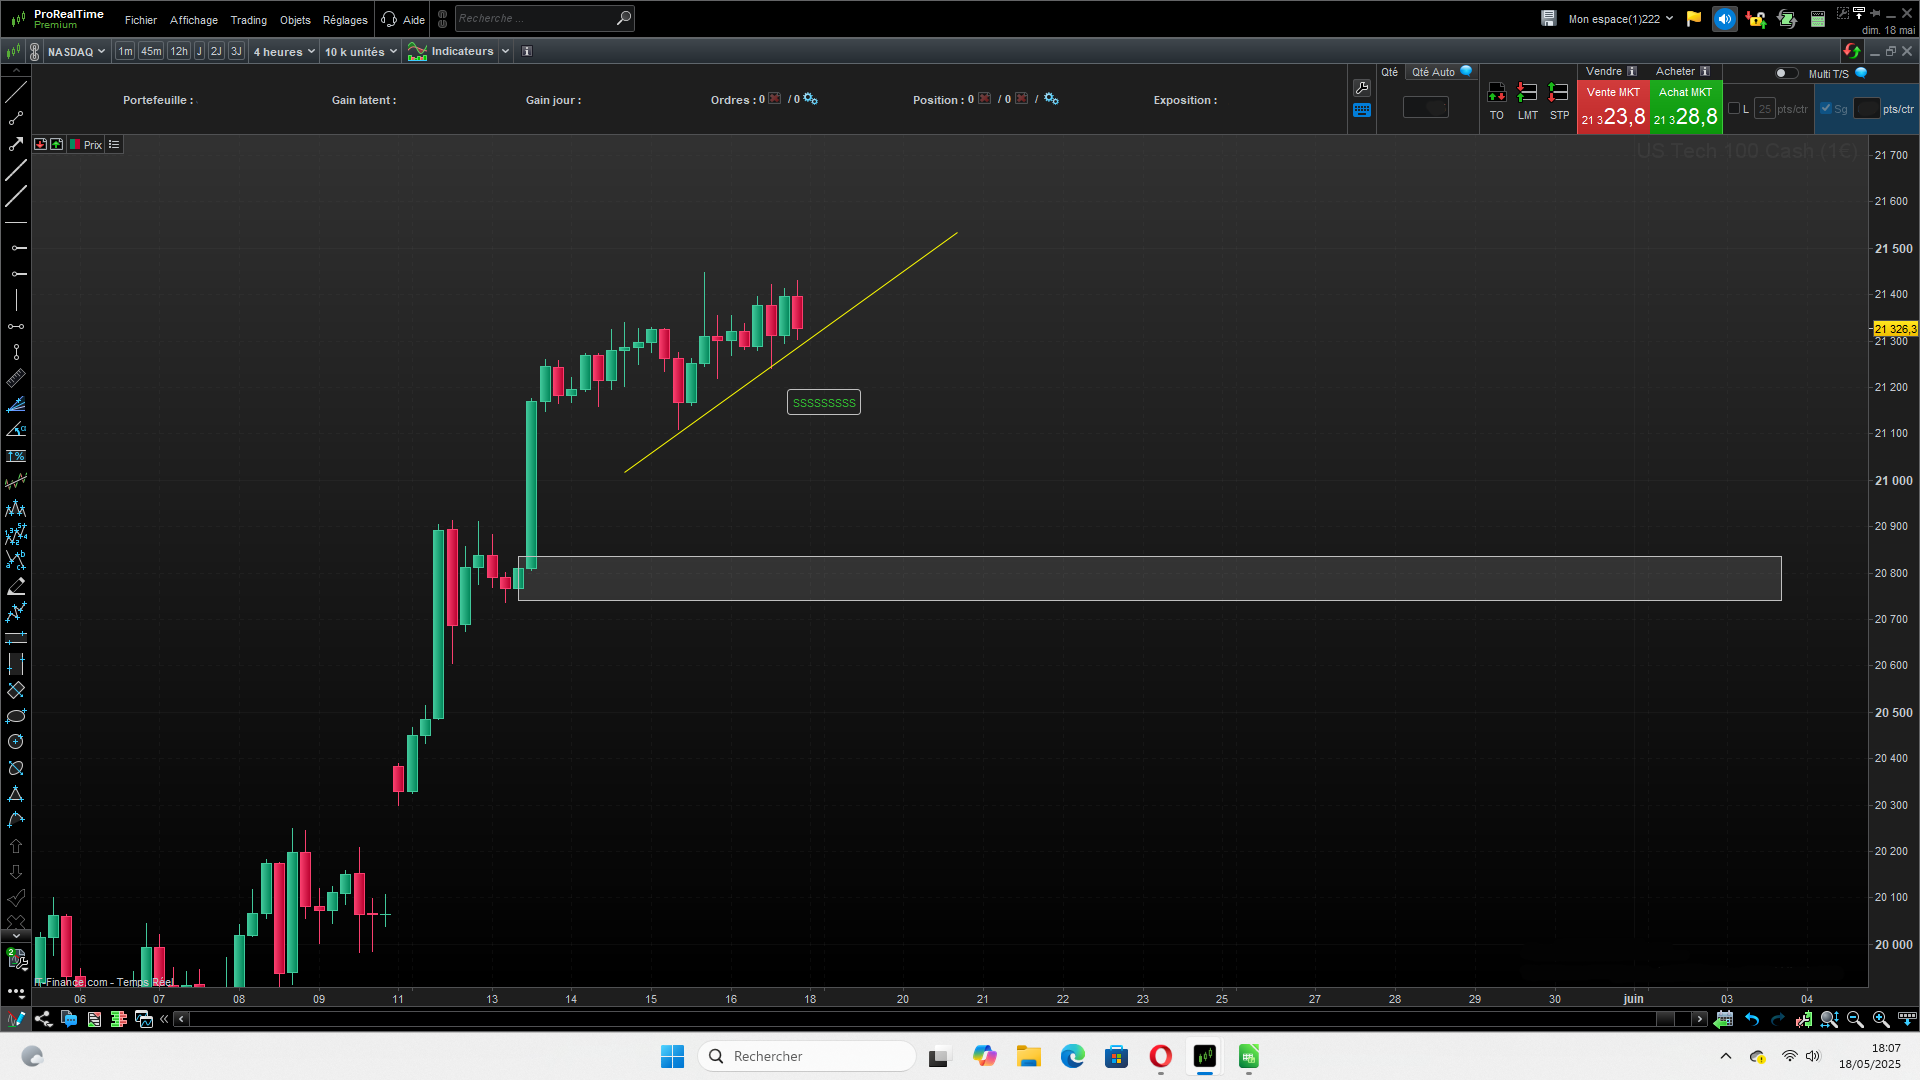
Task: Open the NASDAQ instrument dropdown
Action: pos(76,51)
